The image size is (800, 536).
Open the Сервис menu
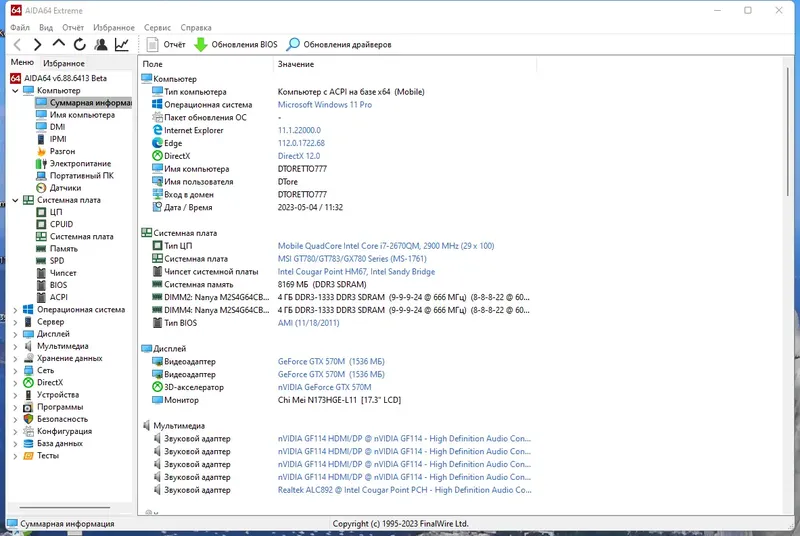pos(157,28)
